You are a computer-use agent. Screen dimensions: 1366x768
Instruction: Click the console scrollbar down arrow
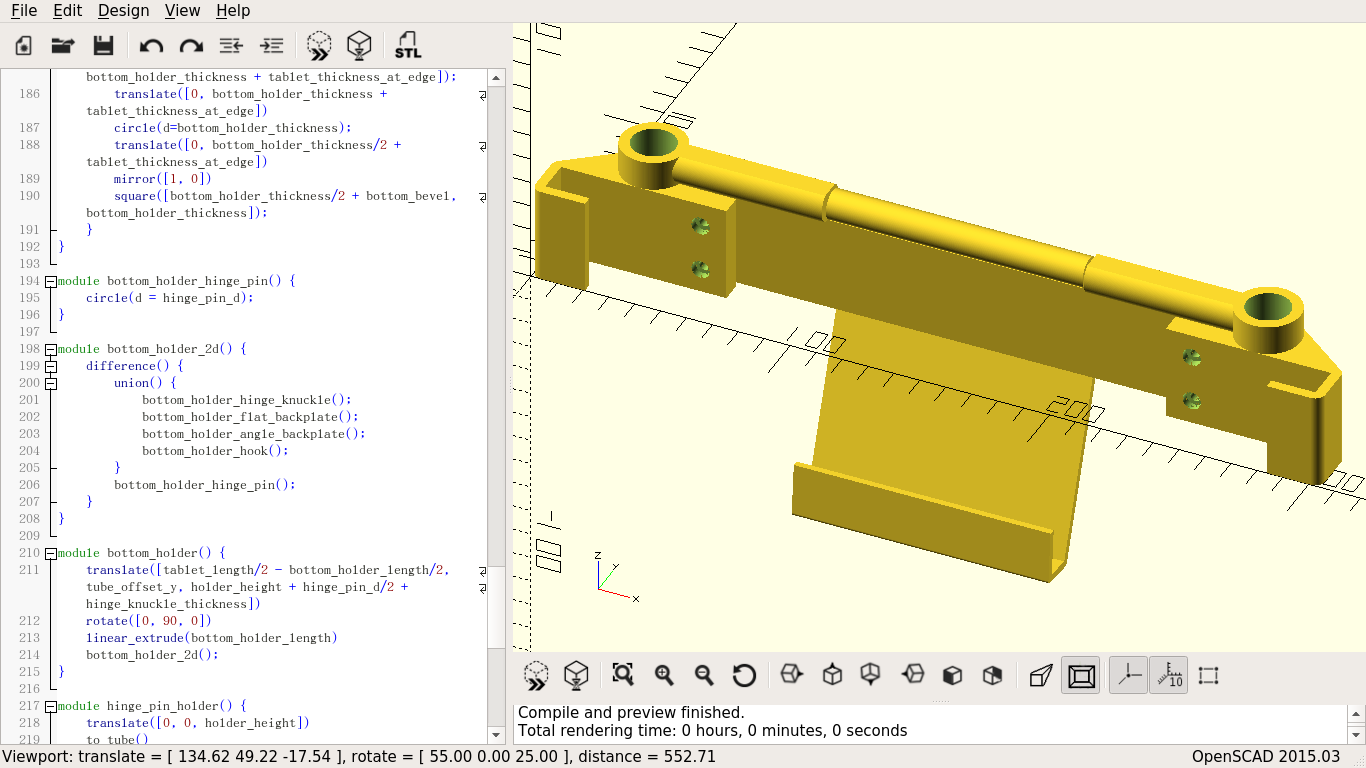[1356, 734]
